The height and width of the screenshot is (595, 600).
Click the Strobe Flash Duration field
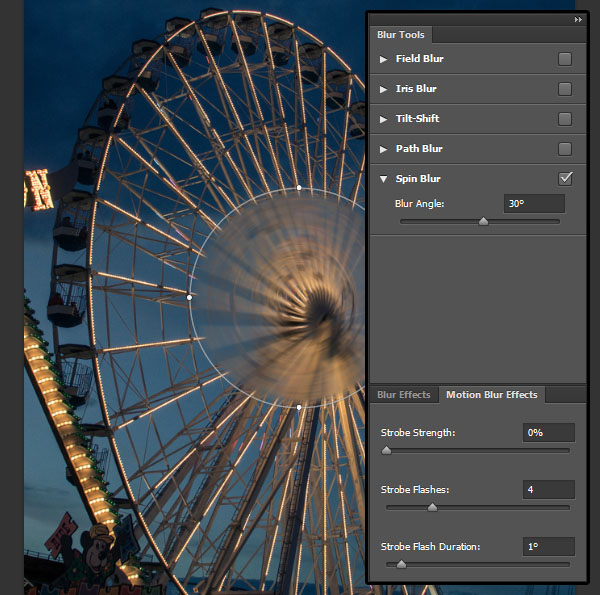tap(548, 546)
